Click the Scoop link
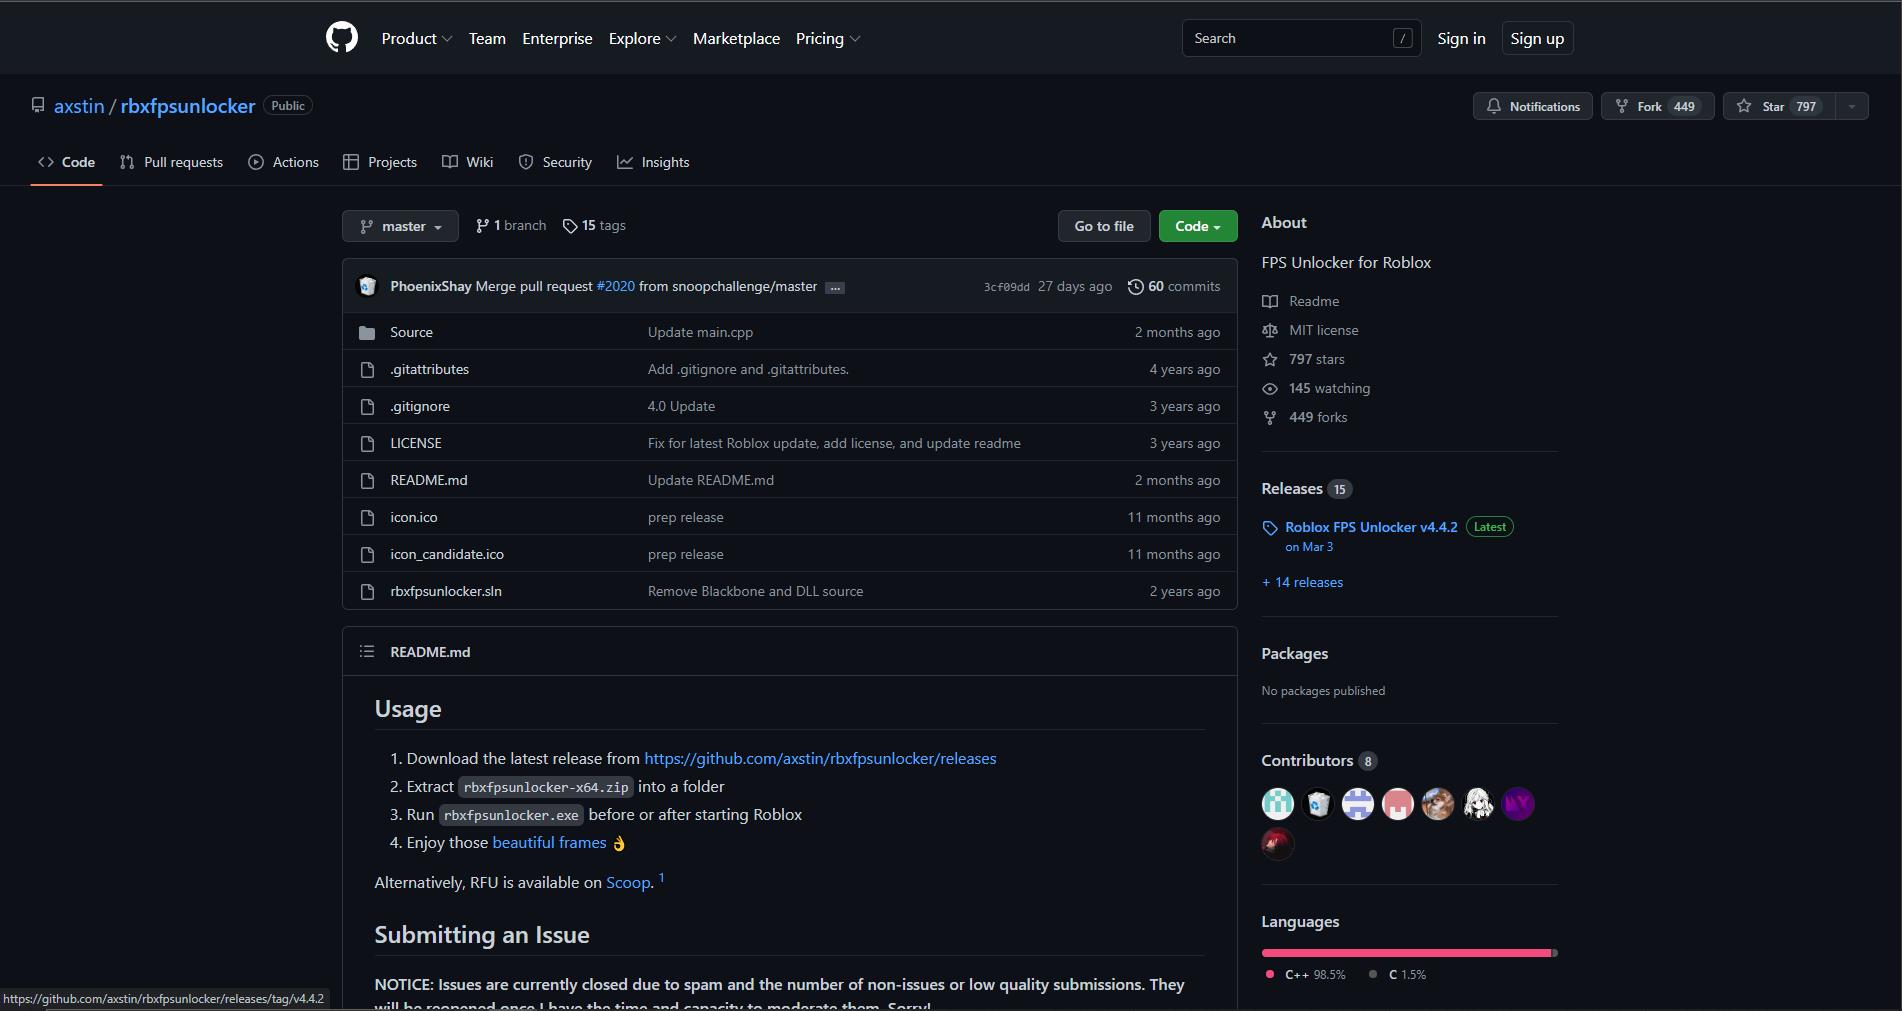 point(628,883)
